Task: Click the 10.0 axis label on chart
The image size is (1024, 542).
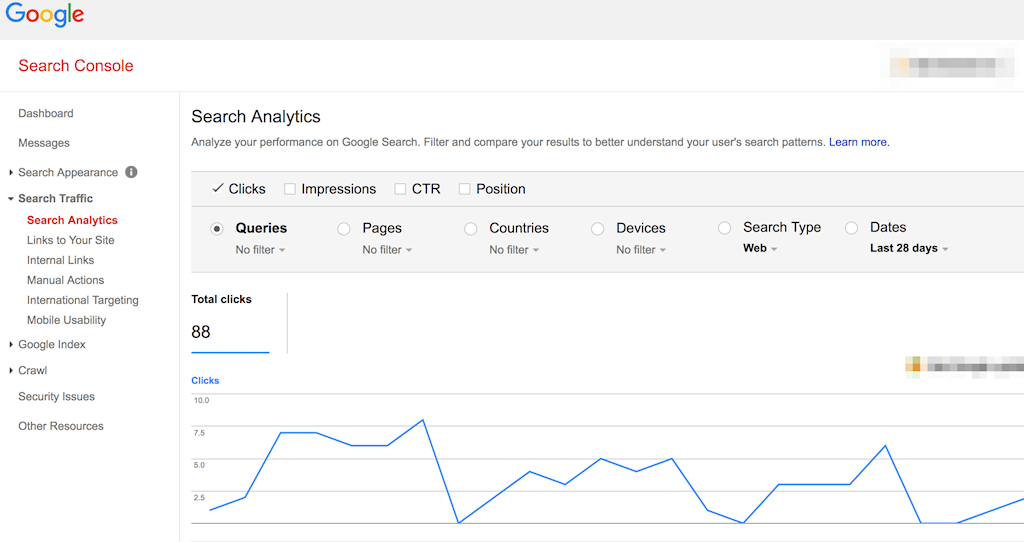Action: 201,400
